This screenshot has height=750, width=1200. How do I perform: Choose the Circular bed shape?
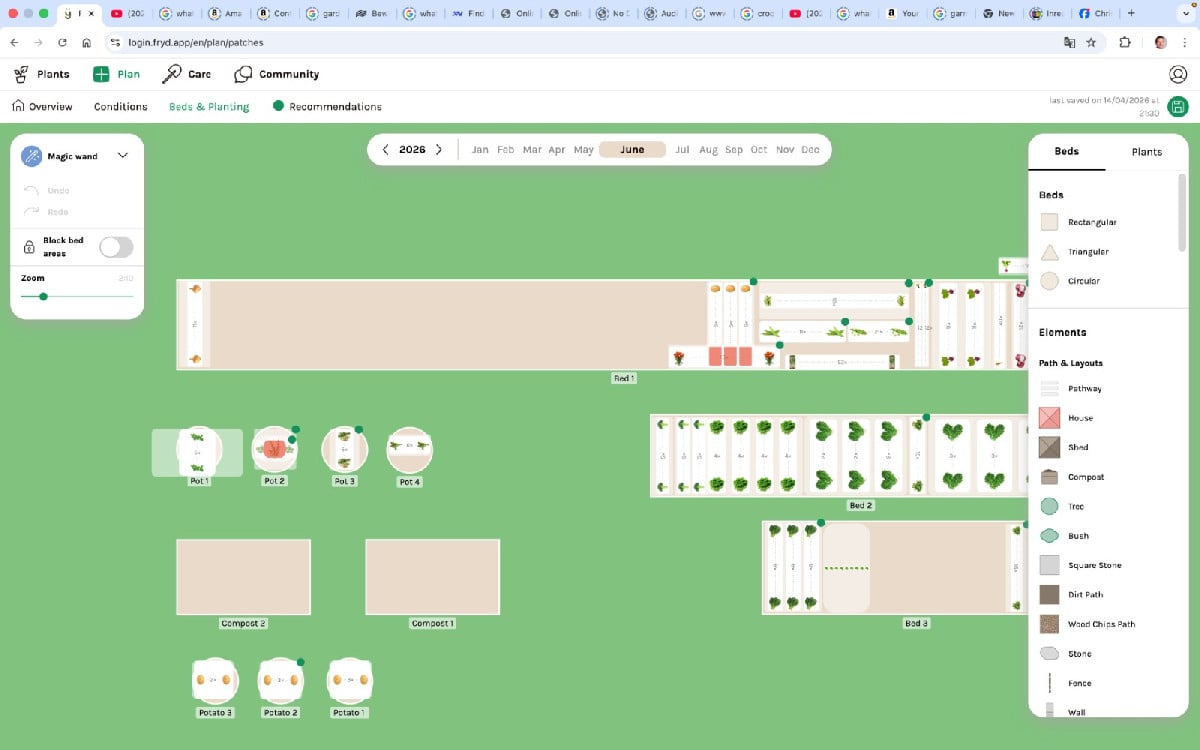pyautogui.click(x=1049, y=281)
